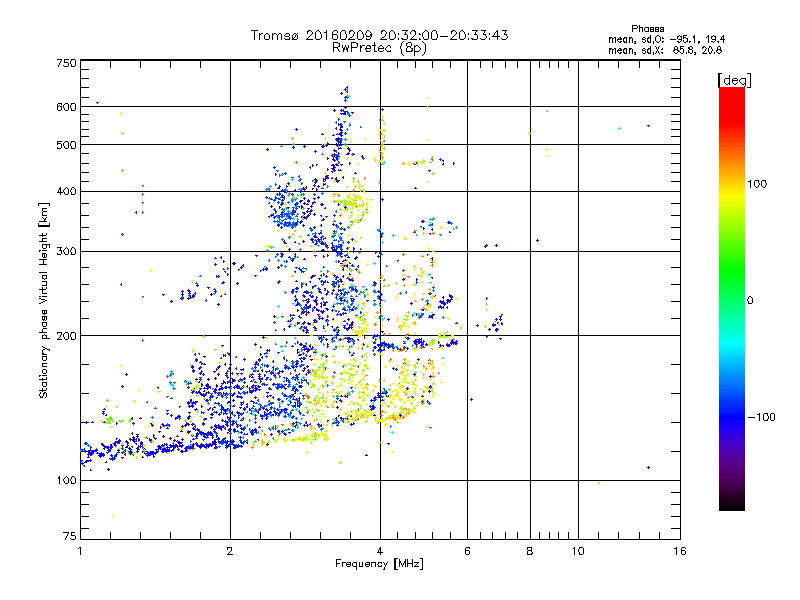Image resolution: width=800 pixels, height=600 pixels.
Task: Click the y-axis '100' tick label
Action: [x=66, y=480]
